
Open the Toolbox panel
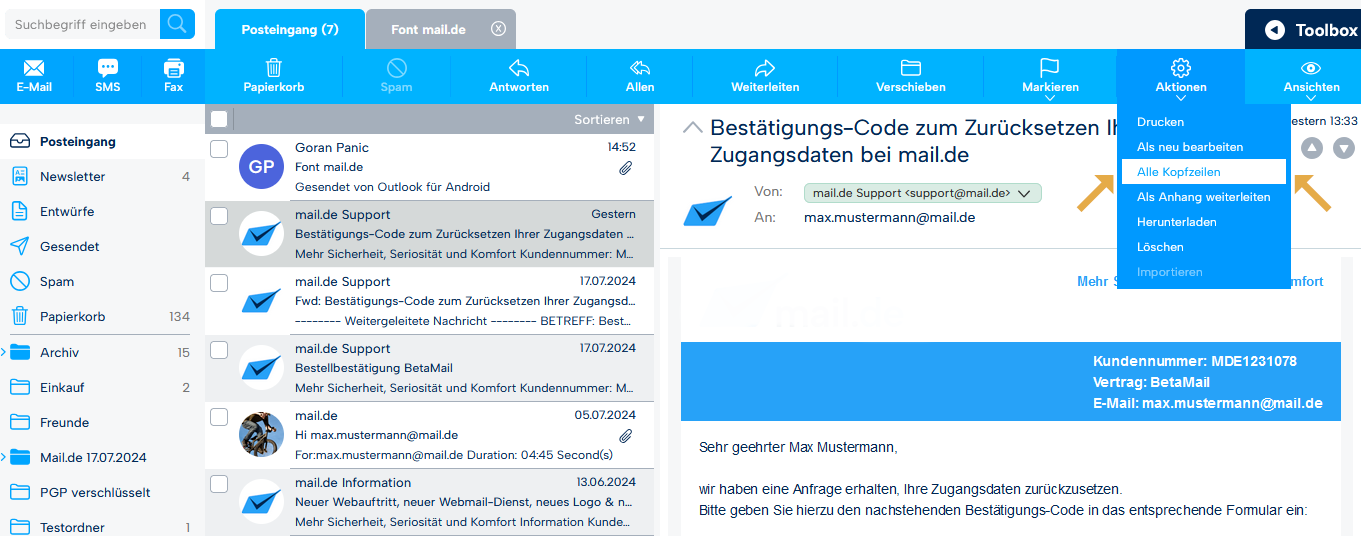point(1303,30)
